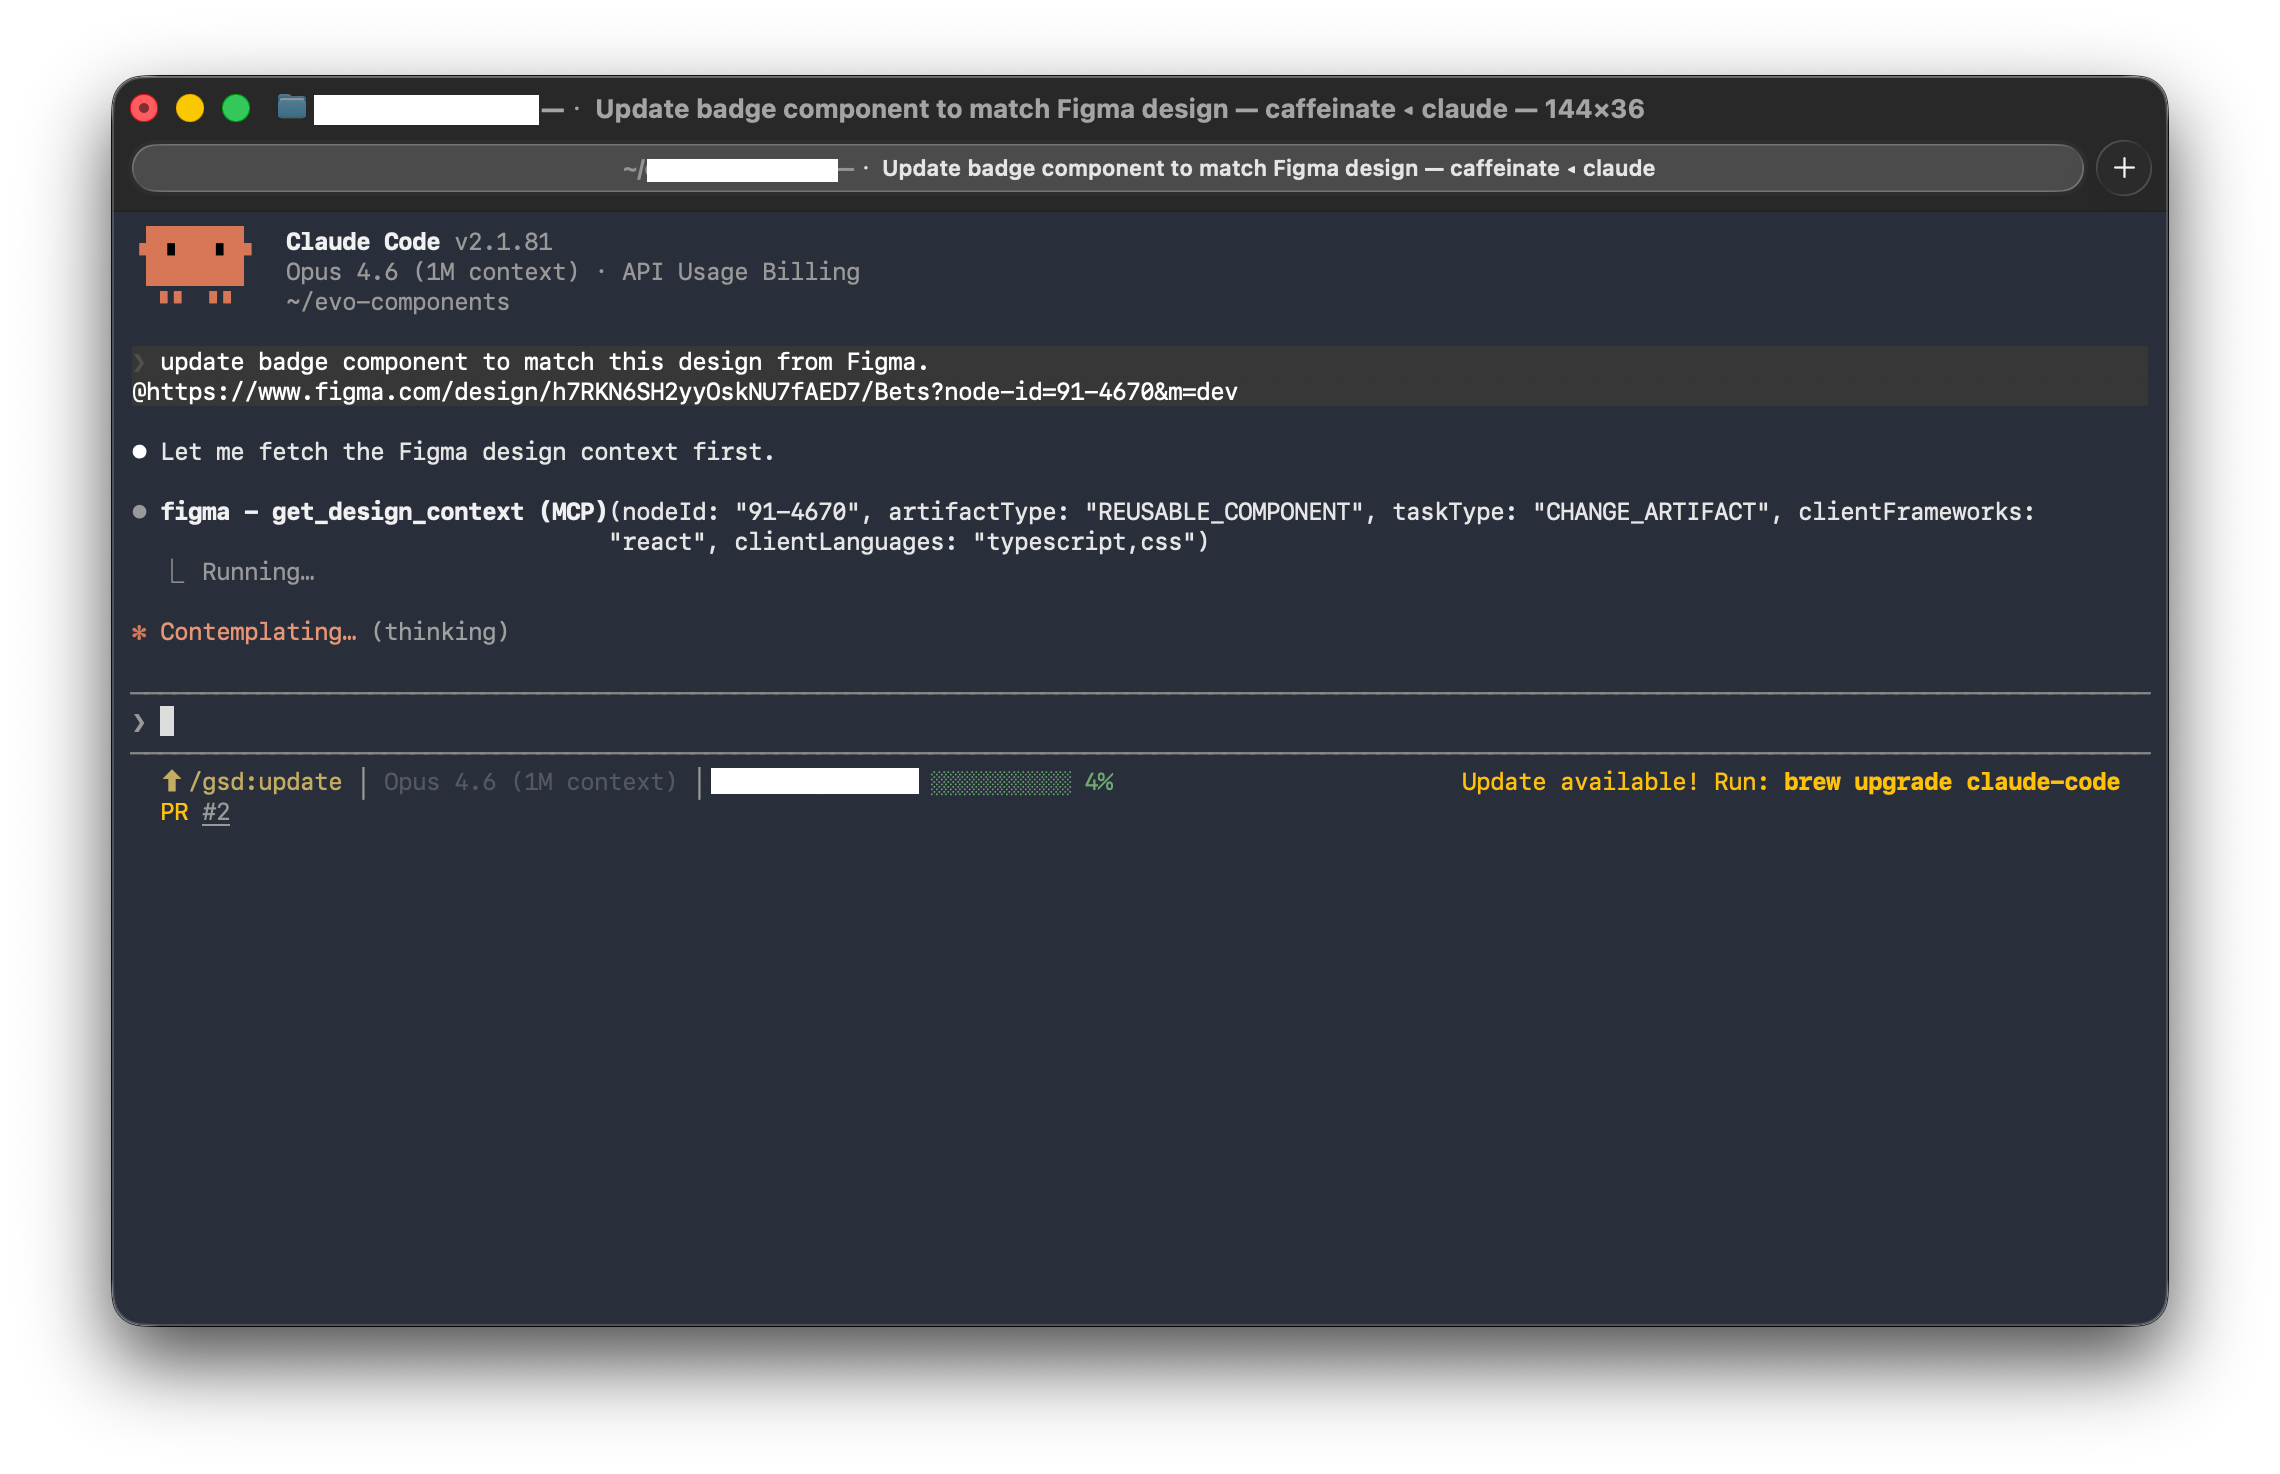Click the yellow minimize window button

[190, 108]
